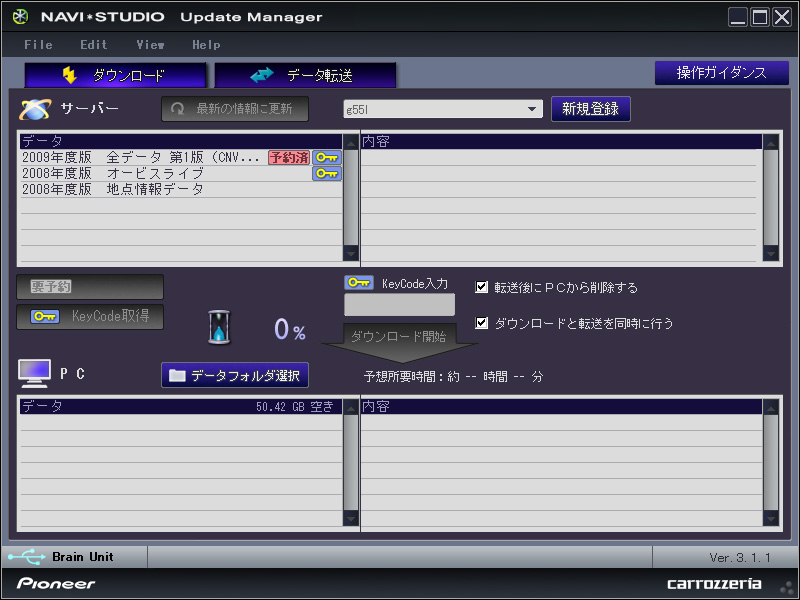Click the 新規登録 button
The width and height of the screenshot is (800, 600).
[x=590, y=109]
